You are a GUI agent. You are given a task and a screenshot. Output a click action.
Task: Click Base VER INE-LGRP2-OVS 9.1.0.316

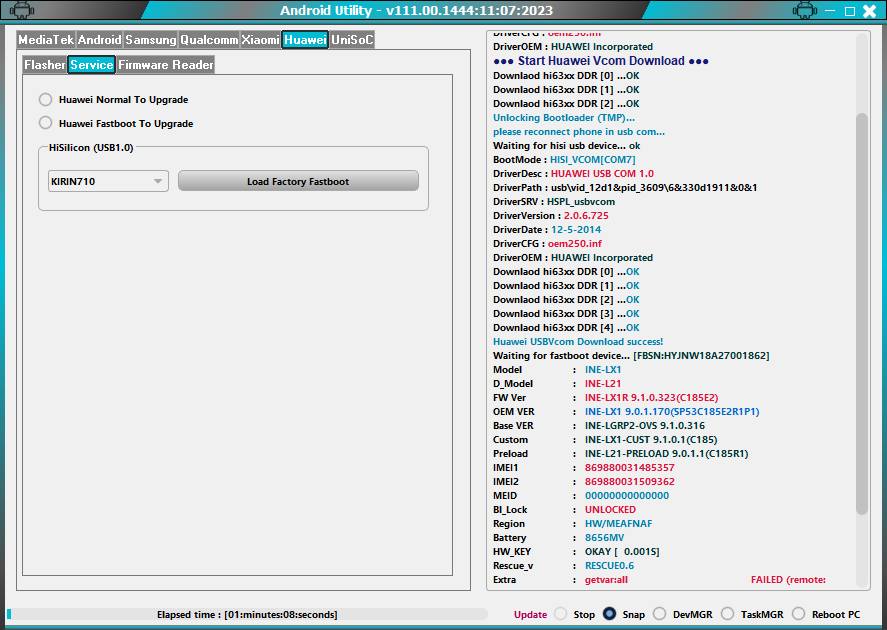pos(645,425)
